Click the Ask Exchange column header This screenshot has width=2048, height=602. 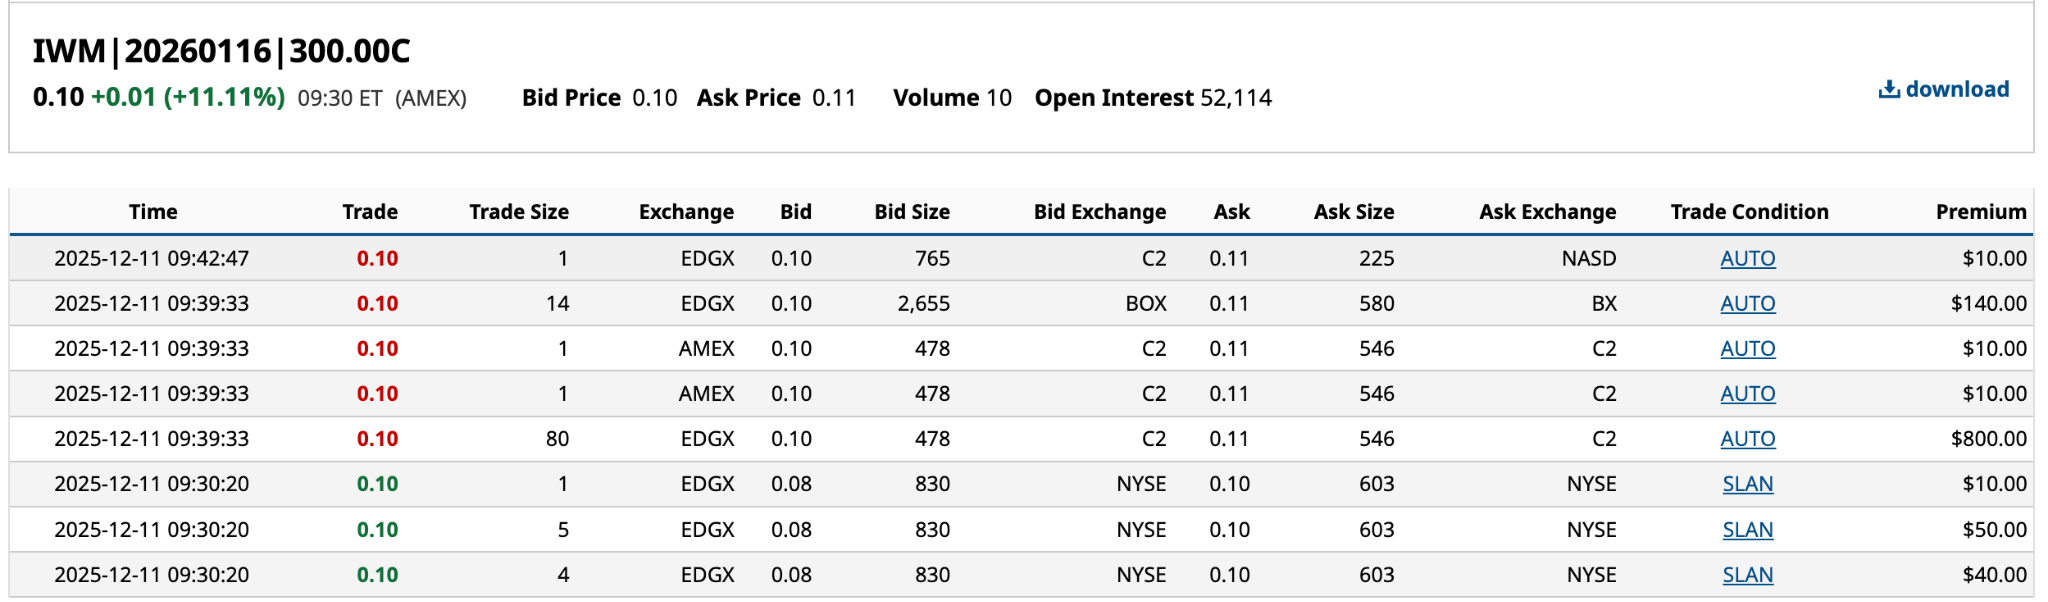1547,212
